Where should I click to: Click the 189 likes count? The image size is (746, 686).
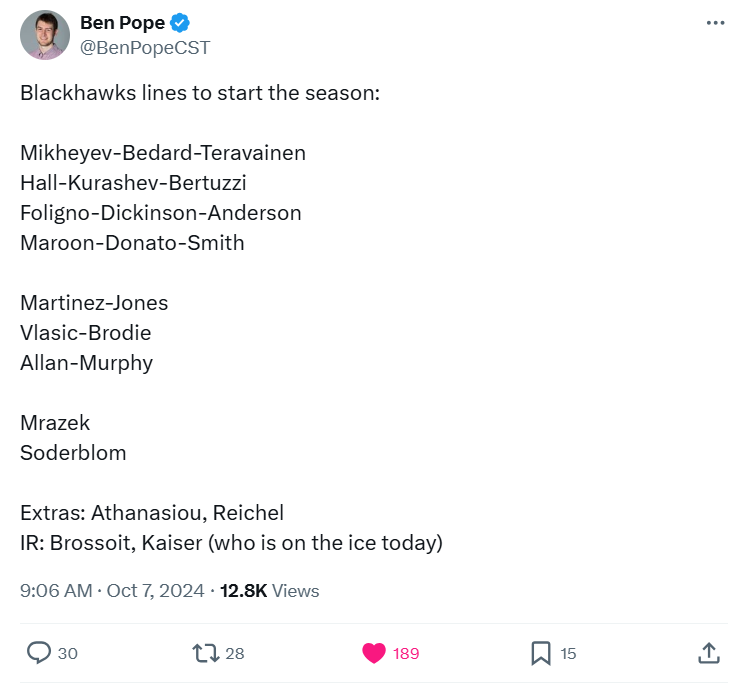click(x=406, y=654)
